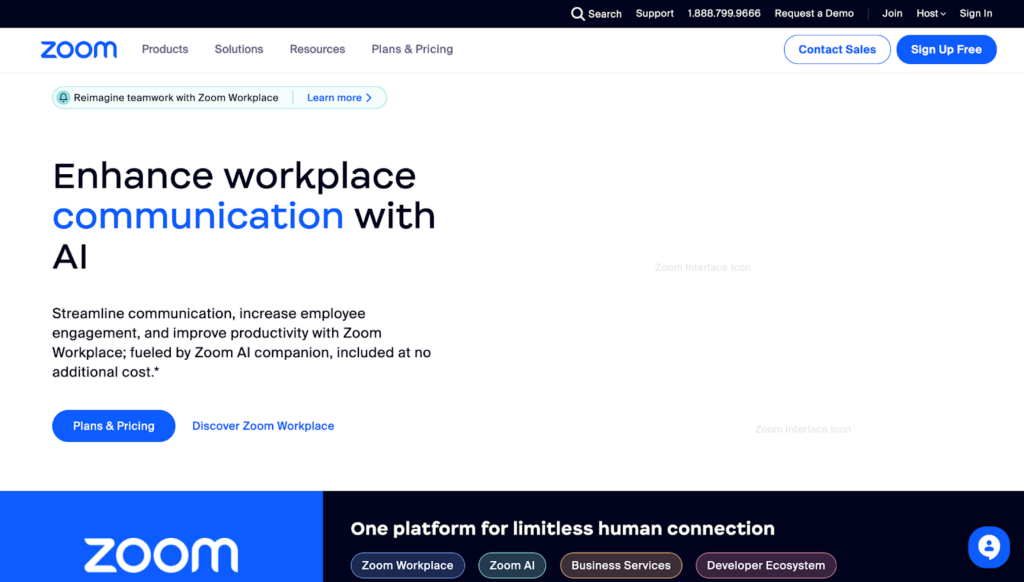Select the Zoom AI tab pill
The width and height of the screenshot is (1024, 582).
[512, 566]
